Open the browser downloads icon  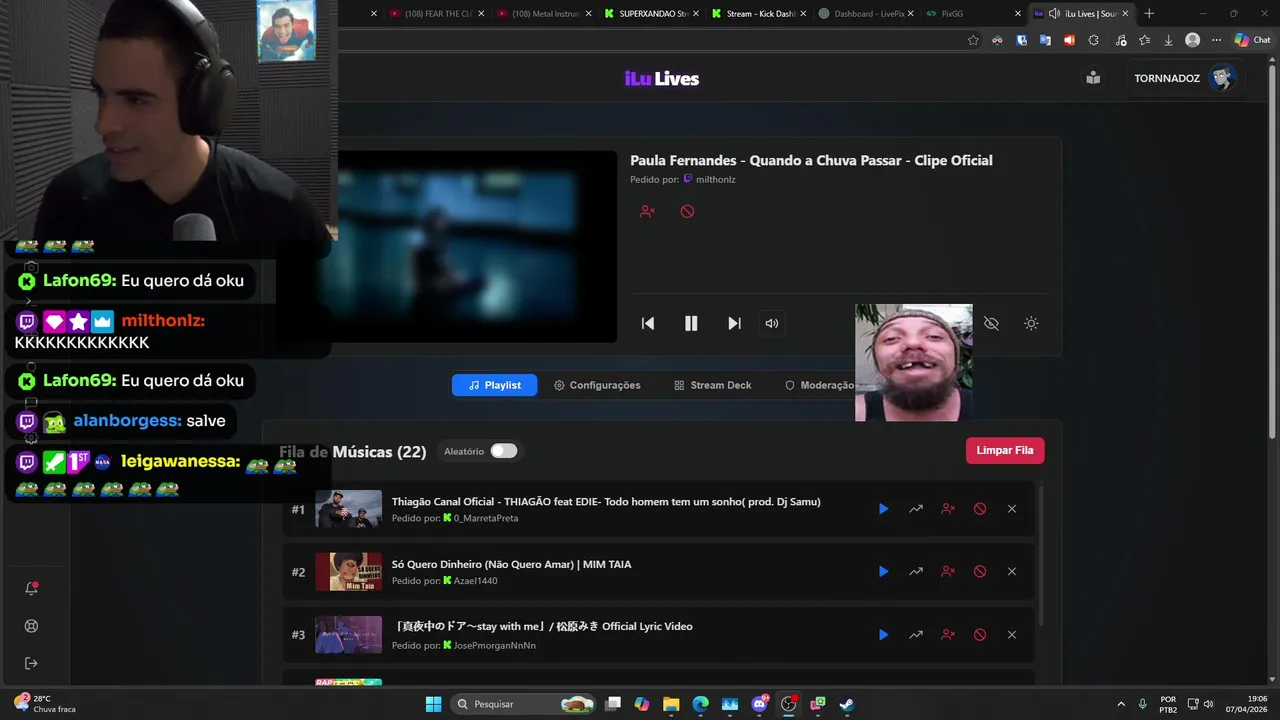pos(1168,40)
